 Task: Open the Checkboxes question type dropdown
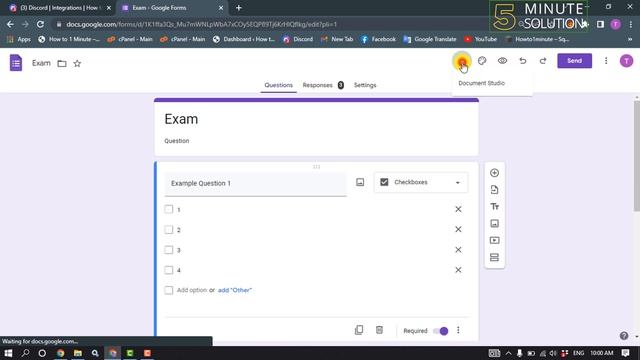[x=421, y=182]
